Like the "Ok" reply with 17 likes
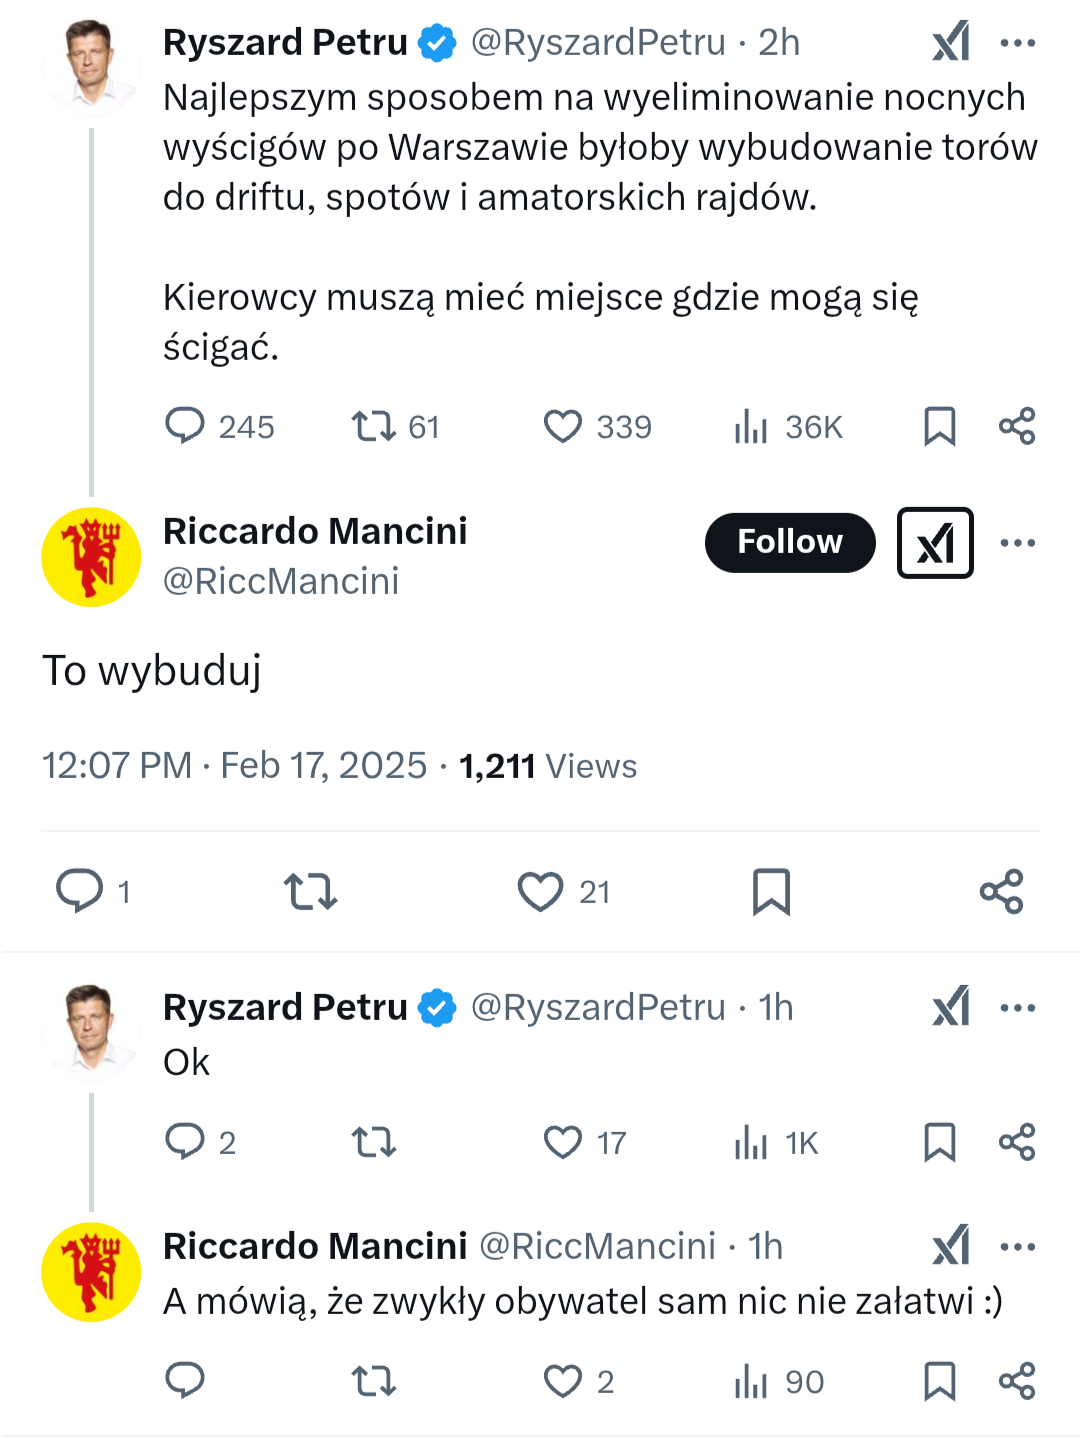Screen dimensions: 1080x1439 point(563,1142)
